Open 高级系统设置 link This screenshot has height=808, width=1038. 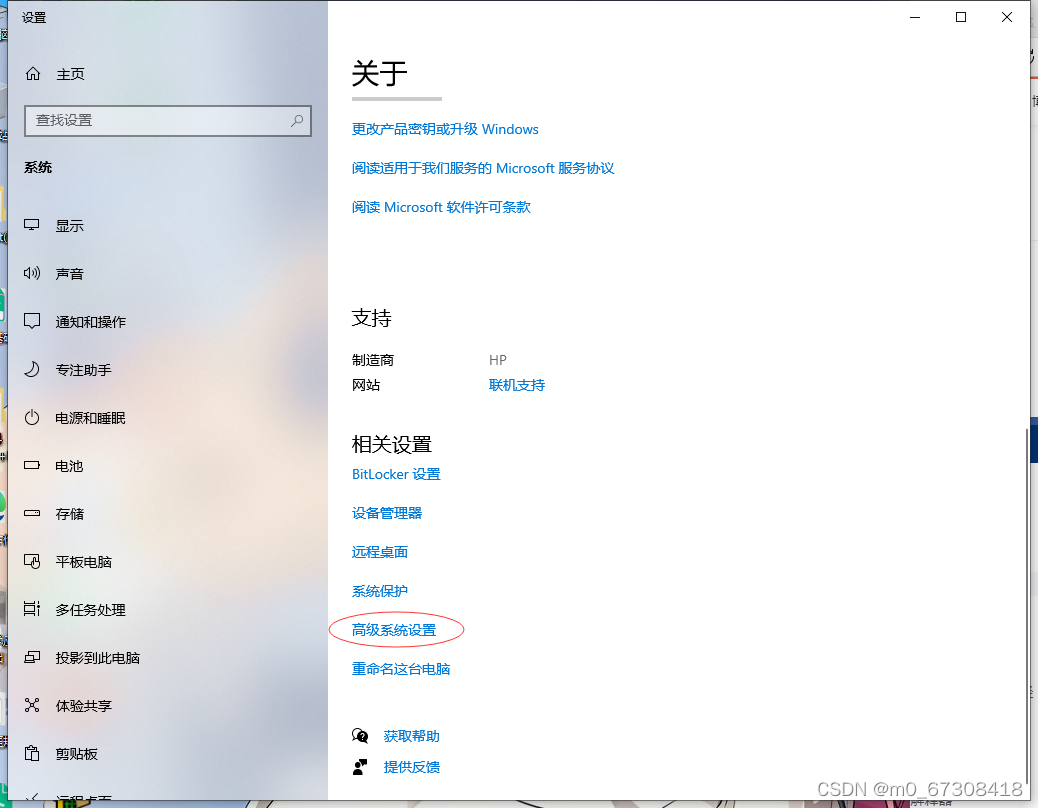(394, 630)
